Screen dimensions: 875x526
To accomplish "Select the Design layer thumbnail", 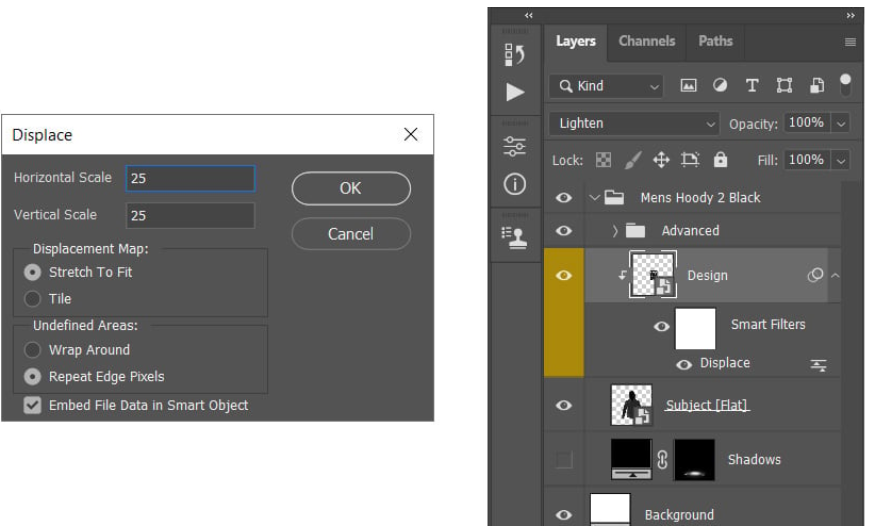I will point(653,274).
